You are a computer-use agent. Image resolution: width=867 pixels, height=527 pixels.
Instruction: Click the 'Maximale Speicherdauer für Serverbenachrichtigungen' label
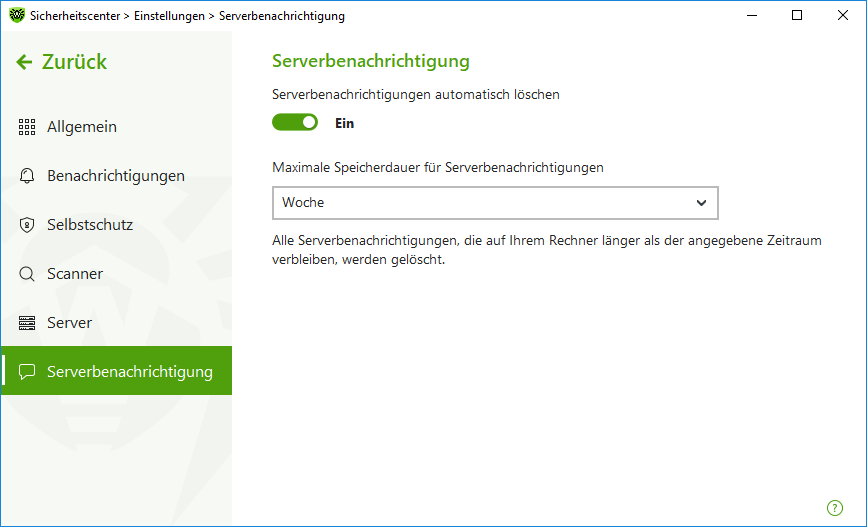(437, 168)
